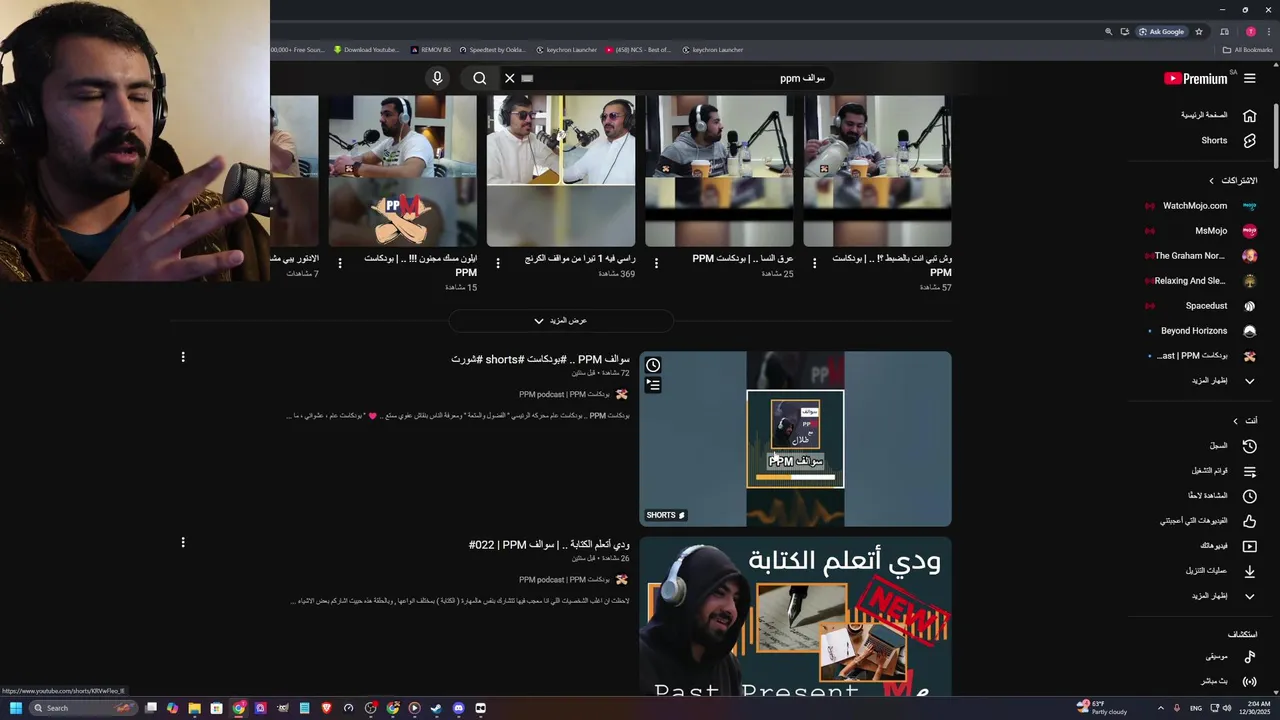The height and width of the screenshot is (720, 1280).
Task: Open WatchMojo.com subscription channel
Action: (1194, 206)
